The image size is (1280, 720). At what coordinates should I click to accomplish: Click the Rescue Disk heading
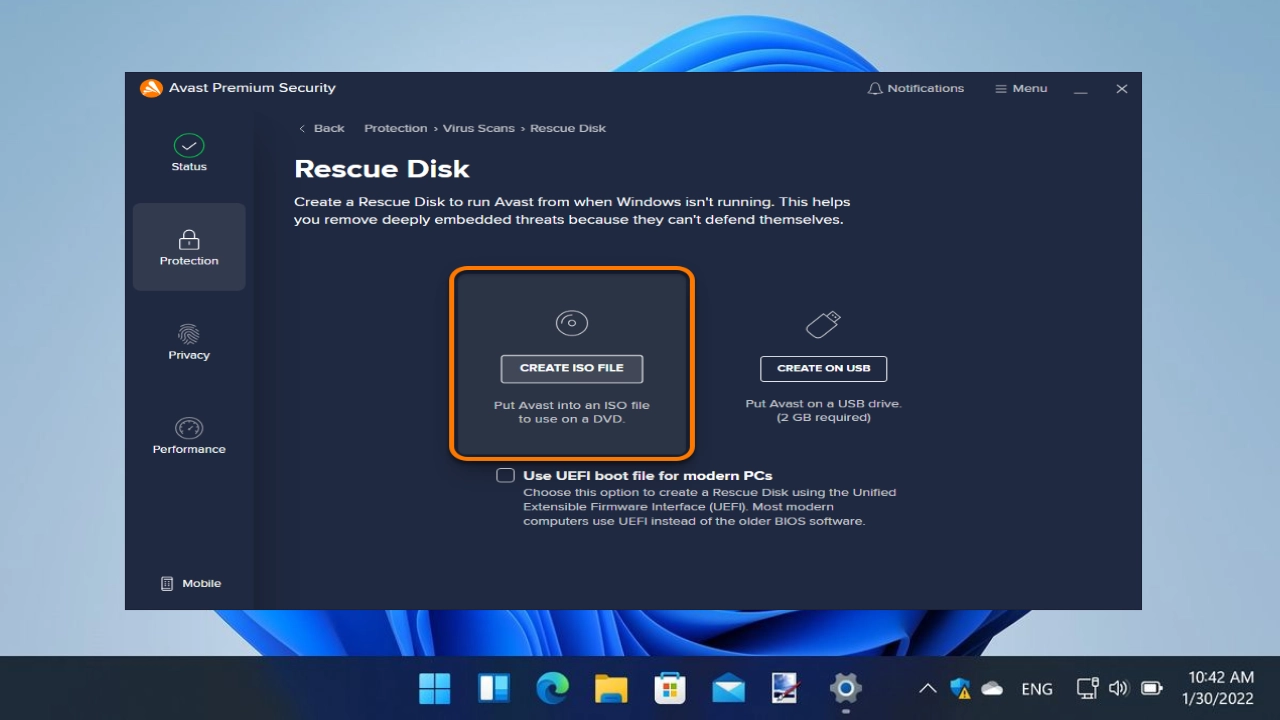pos(382,168)
